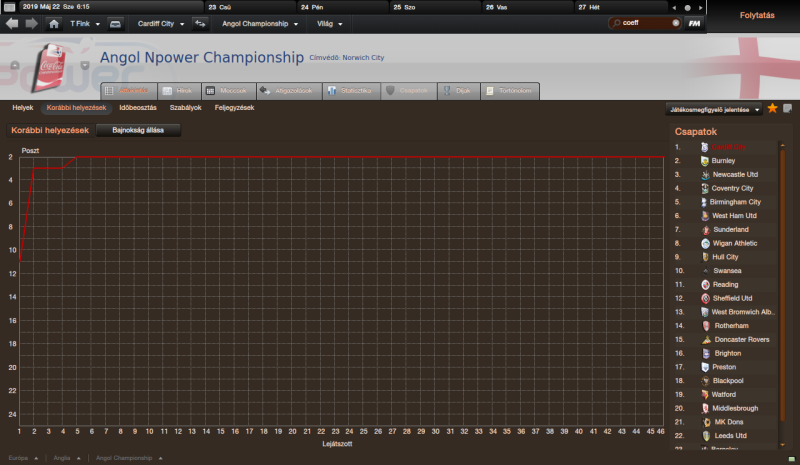The image size is (800, 465).
Task: Select West Ham Utd in team list
Action: [734, 215]
